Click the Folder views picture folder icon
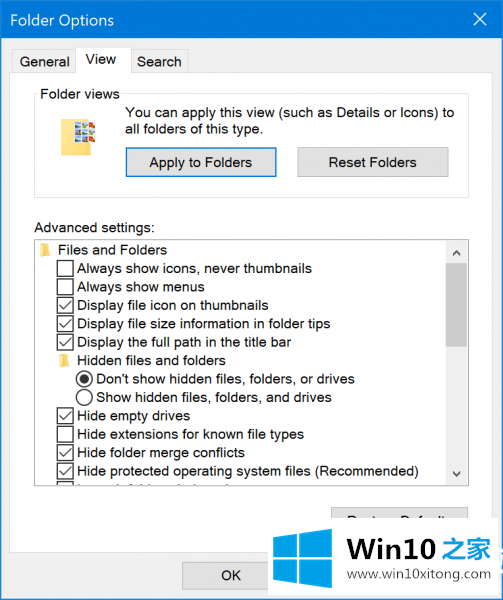 (x=78, y=137)
